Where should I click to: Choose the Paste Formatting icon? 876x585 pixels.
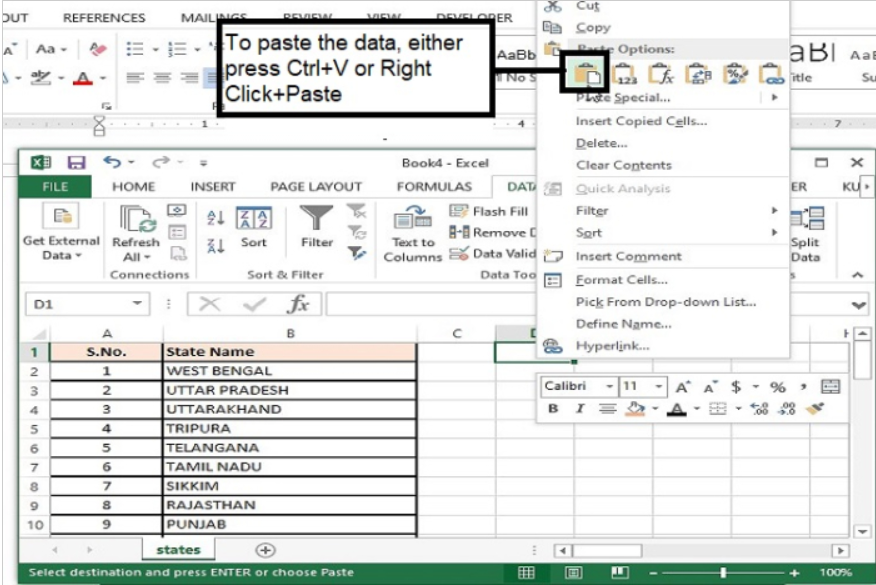[x=735, y=74]
